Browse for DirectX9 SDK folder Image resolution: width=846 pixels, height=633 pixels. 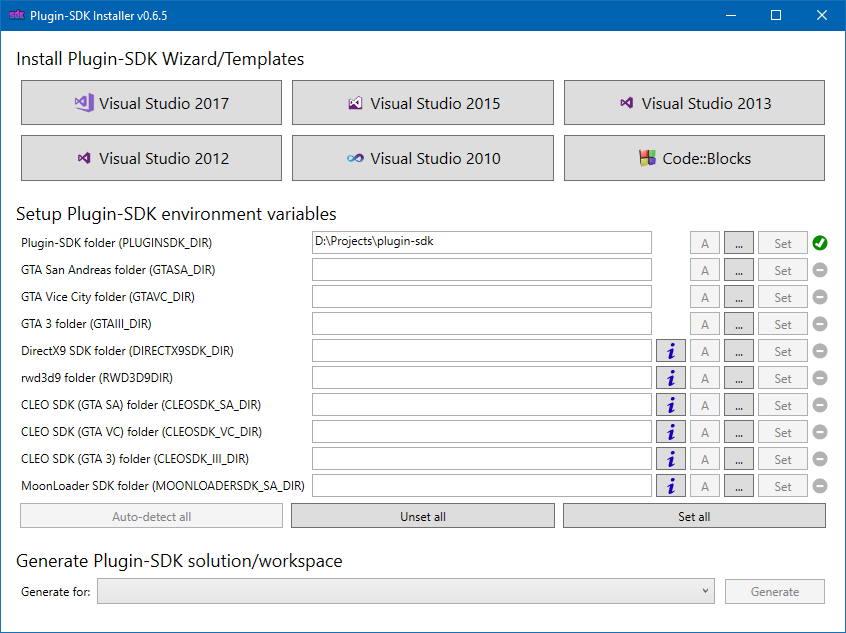(x=739, y=351)
